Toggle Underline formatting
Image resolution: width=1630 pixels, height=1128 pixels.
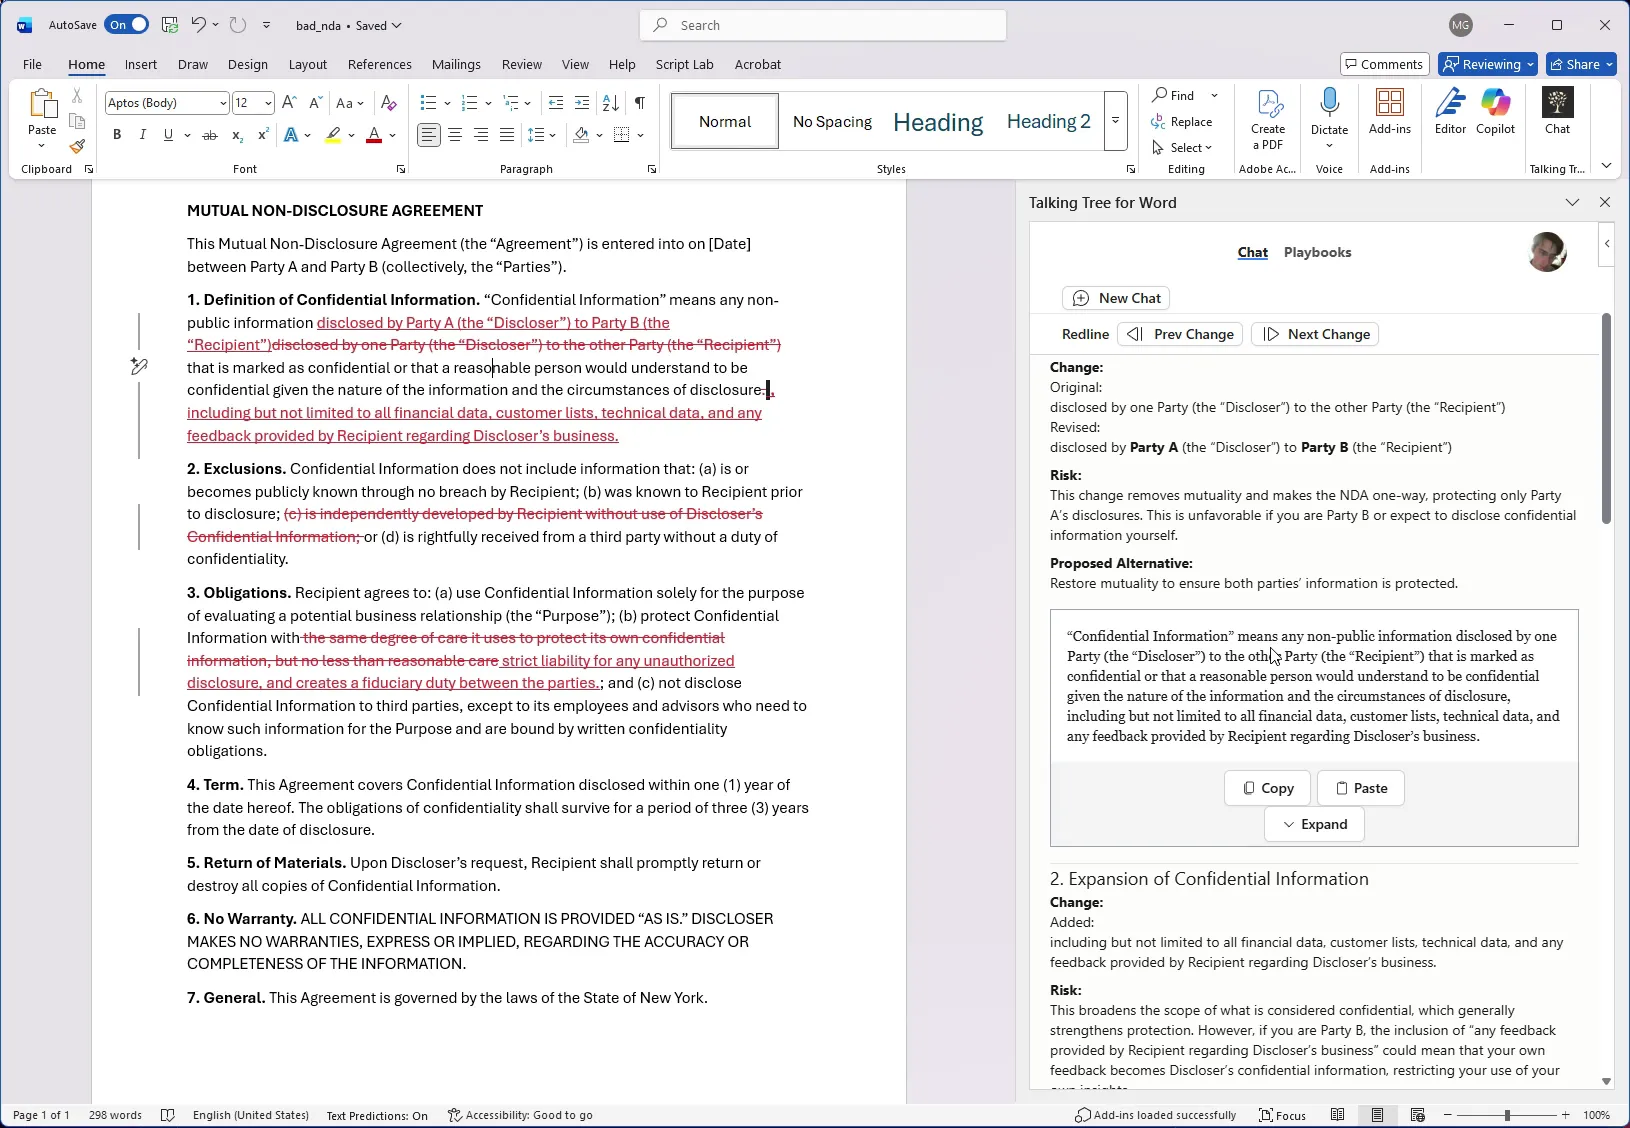(x=168, y=135)
